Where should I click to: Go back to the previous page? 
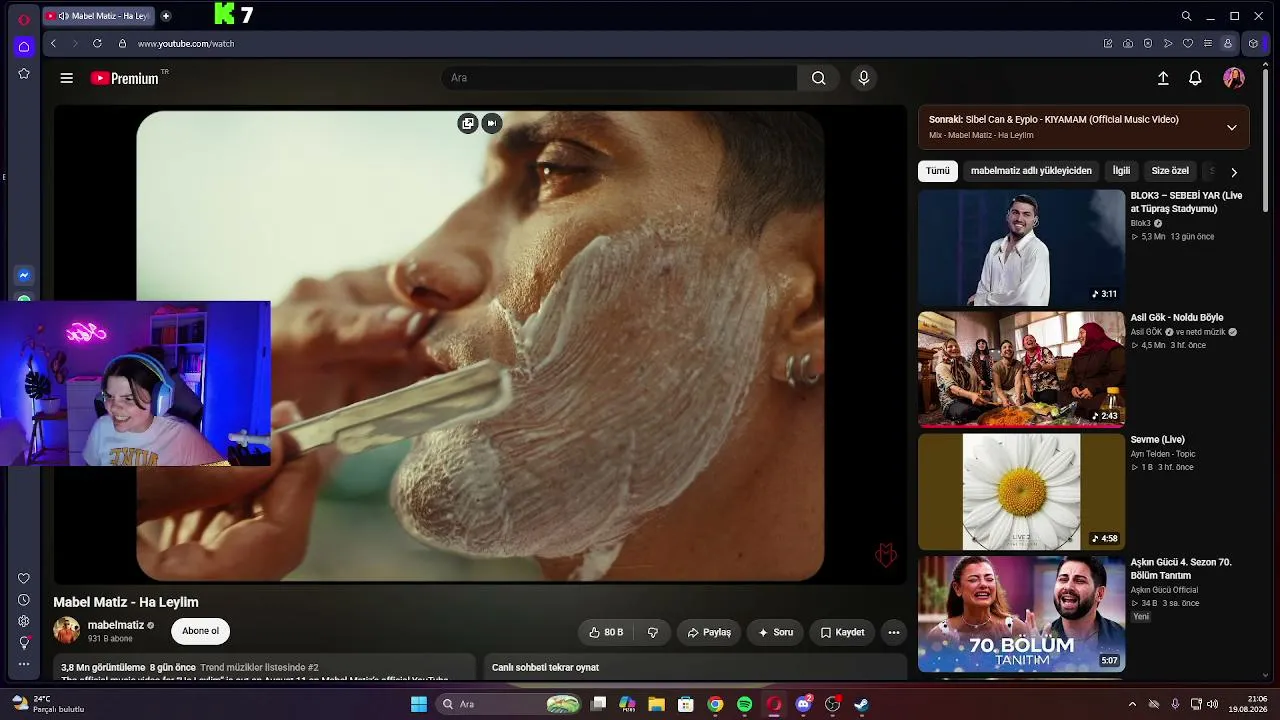(53, 44)
